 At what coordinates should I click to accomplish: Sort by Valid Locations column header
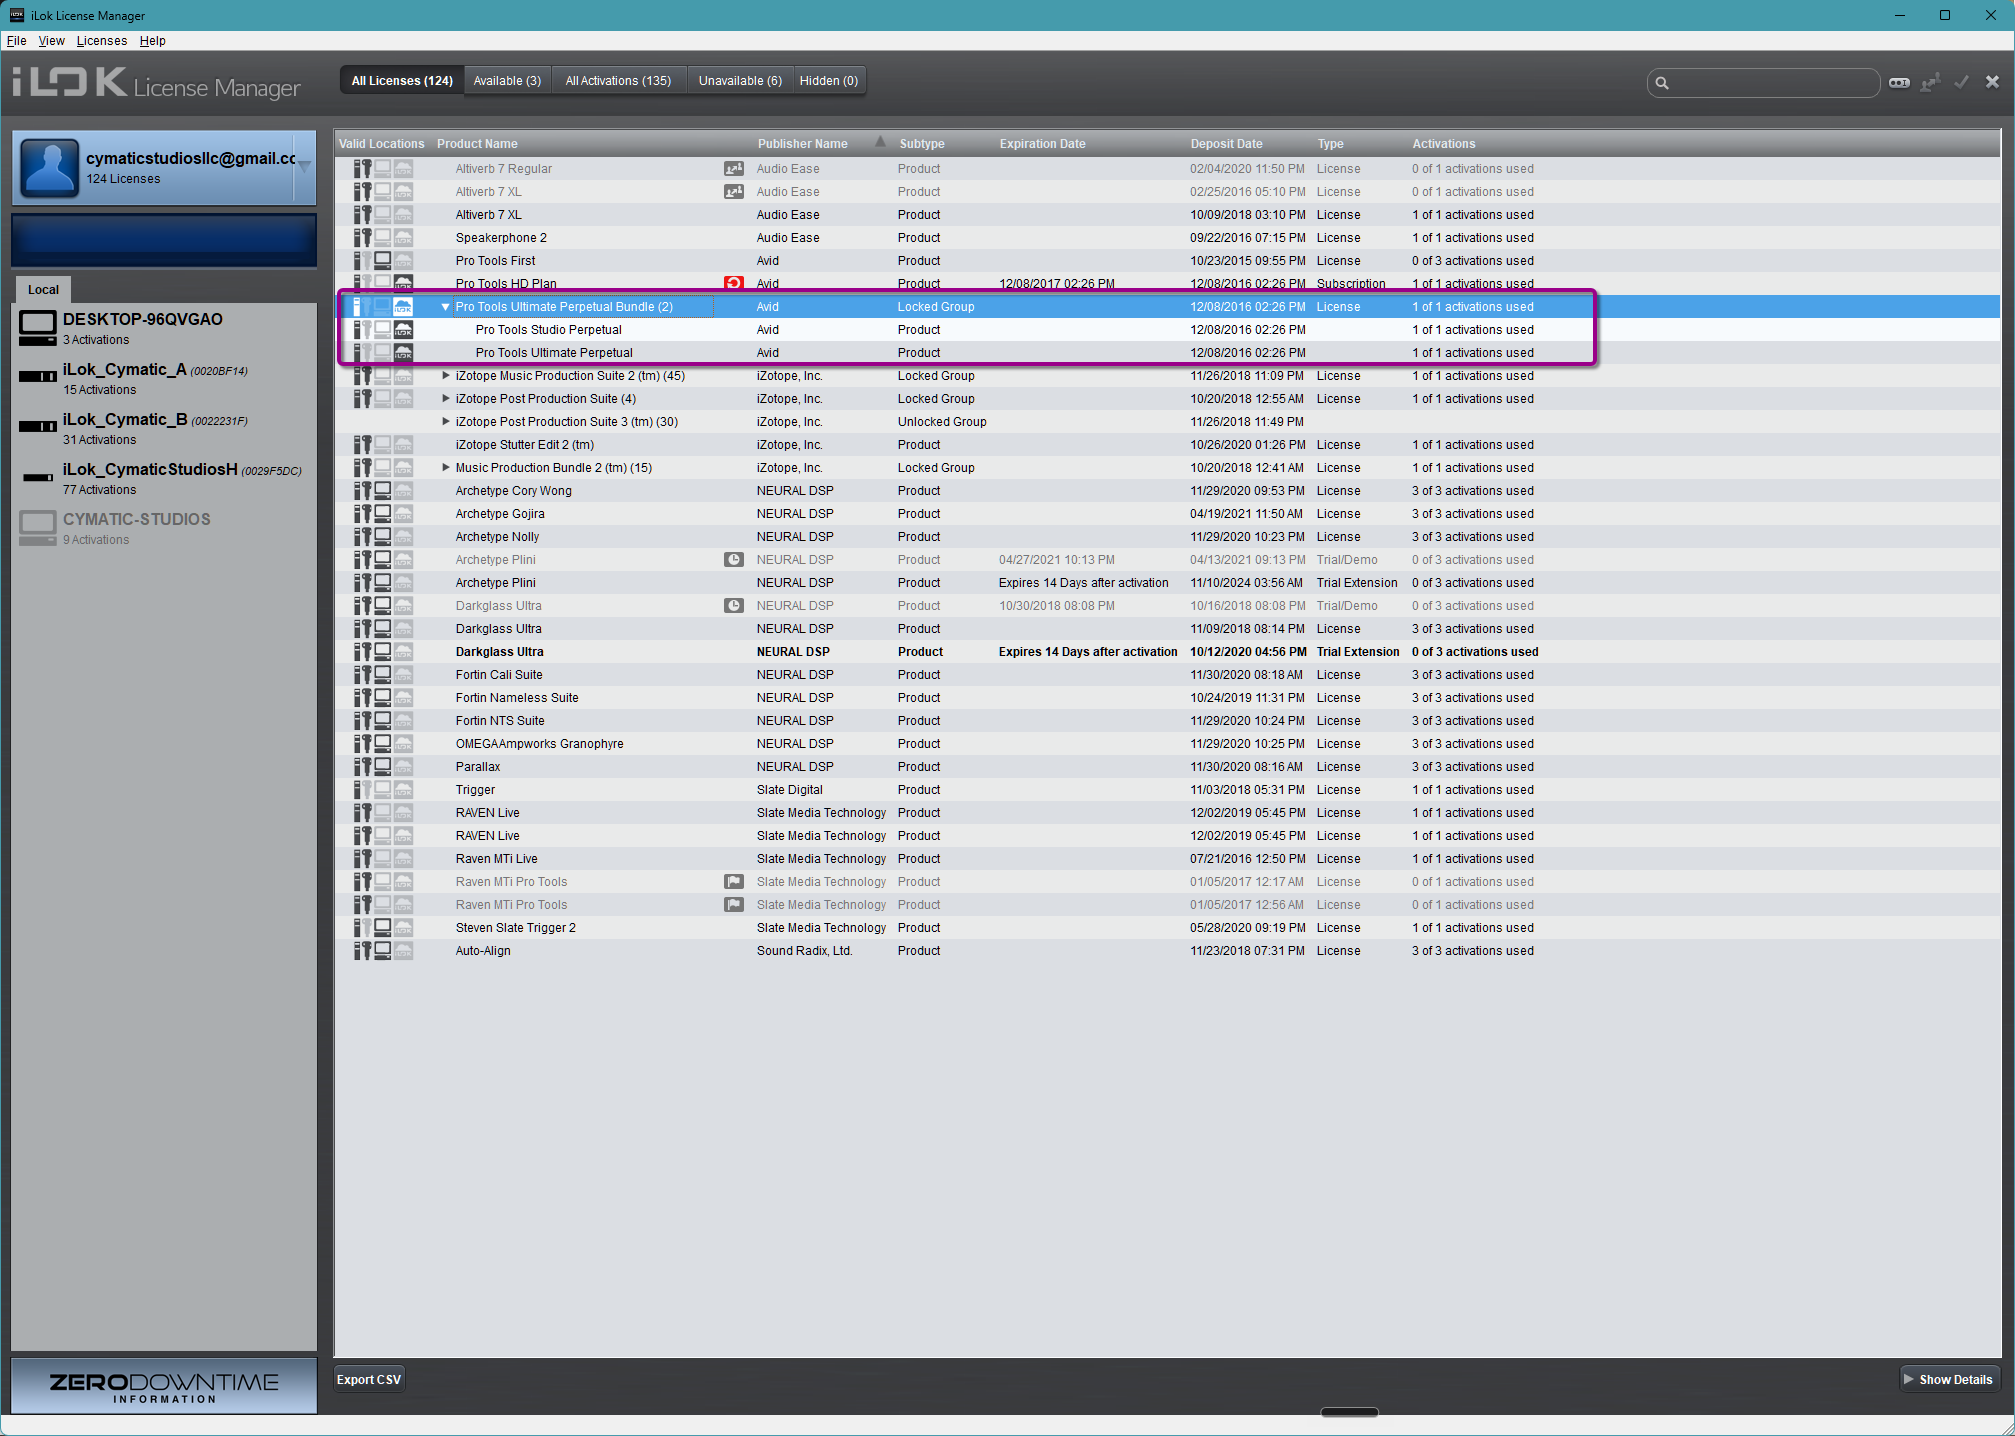point(381,144)
